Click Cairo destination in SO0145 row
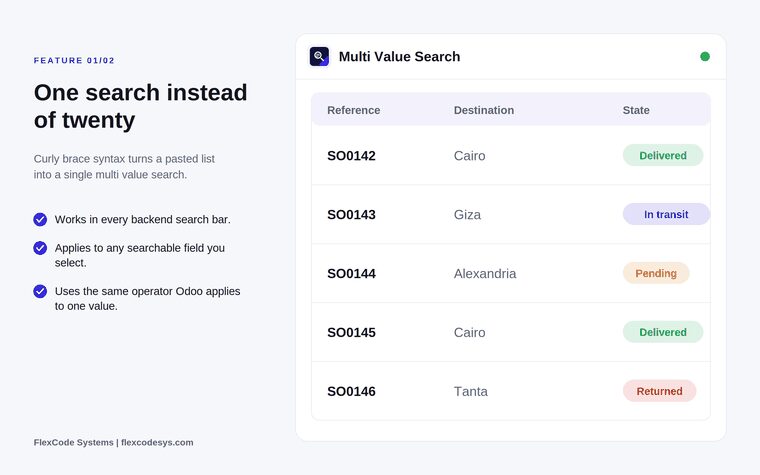This screenshot has width=760, height=475. coord(469,332)
